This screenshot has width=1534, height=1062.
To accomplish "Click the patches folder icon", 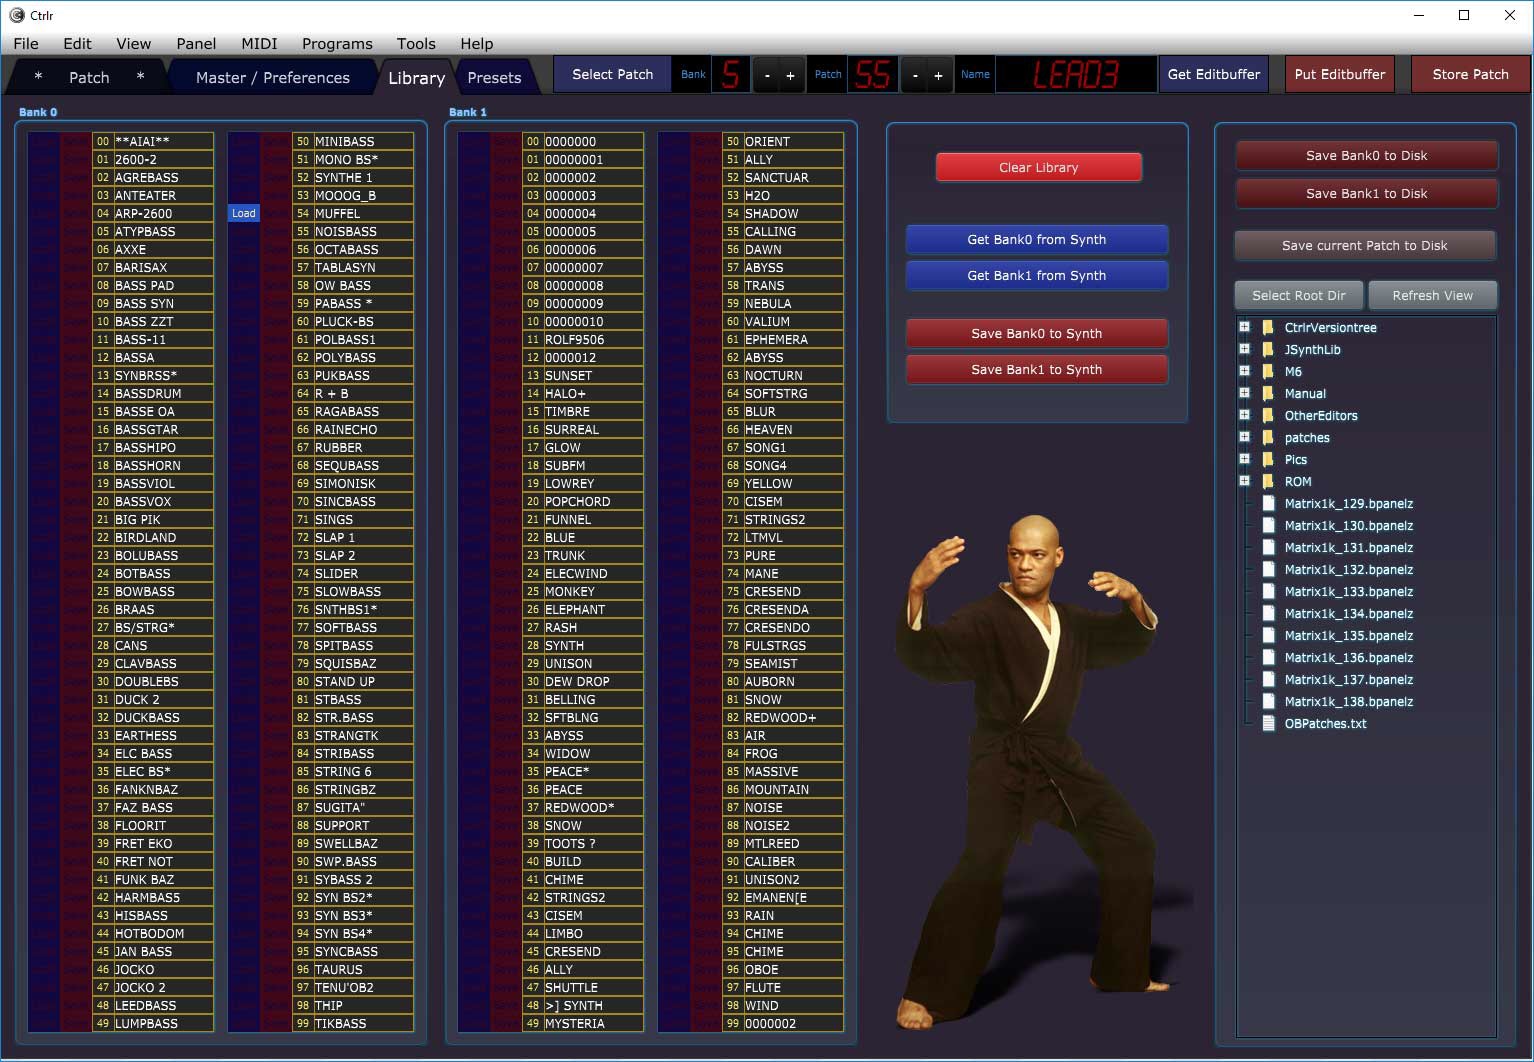I will pos(1268,438).
